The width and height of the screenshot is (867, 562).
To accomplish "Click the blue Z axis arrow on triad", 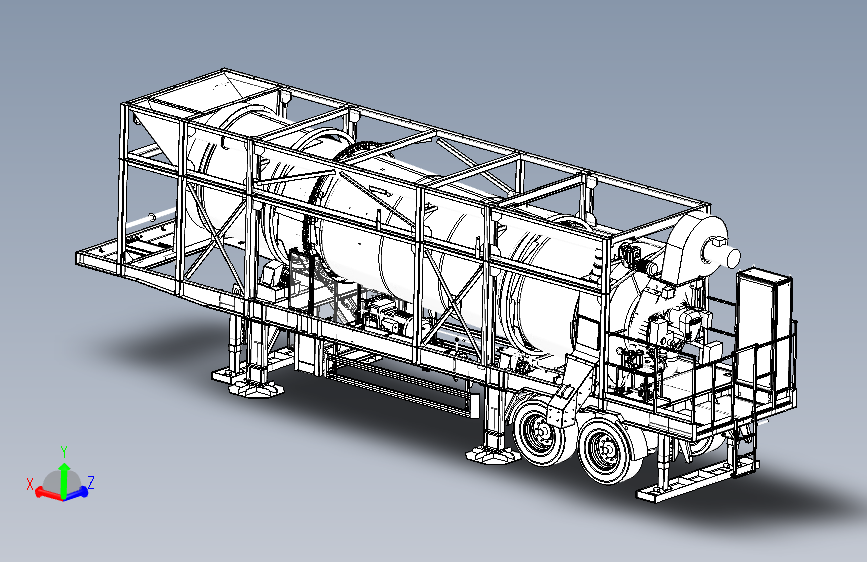I will (x=77, y=492).
